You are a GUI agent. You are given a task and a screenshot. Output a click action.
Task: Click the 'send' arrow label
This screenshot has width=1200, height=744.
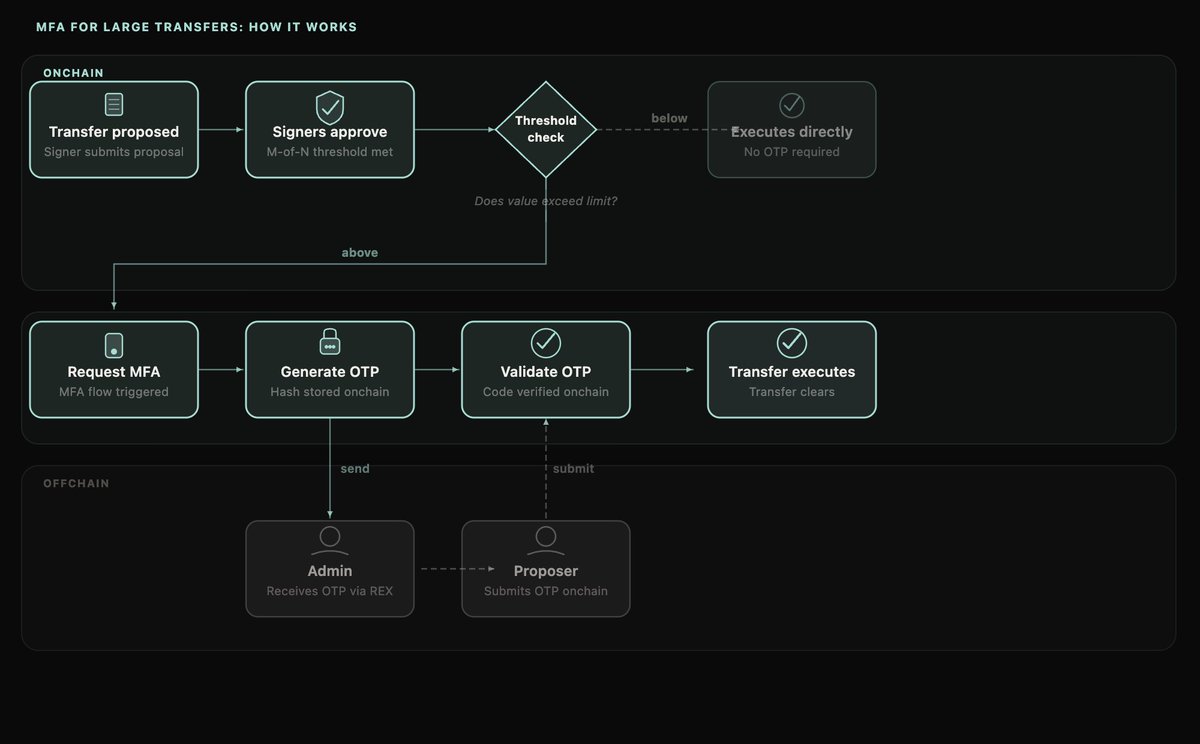pyautogui.click(x=355, y=468)
